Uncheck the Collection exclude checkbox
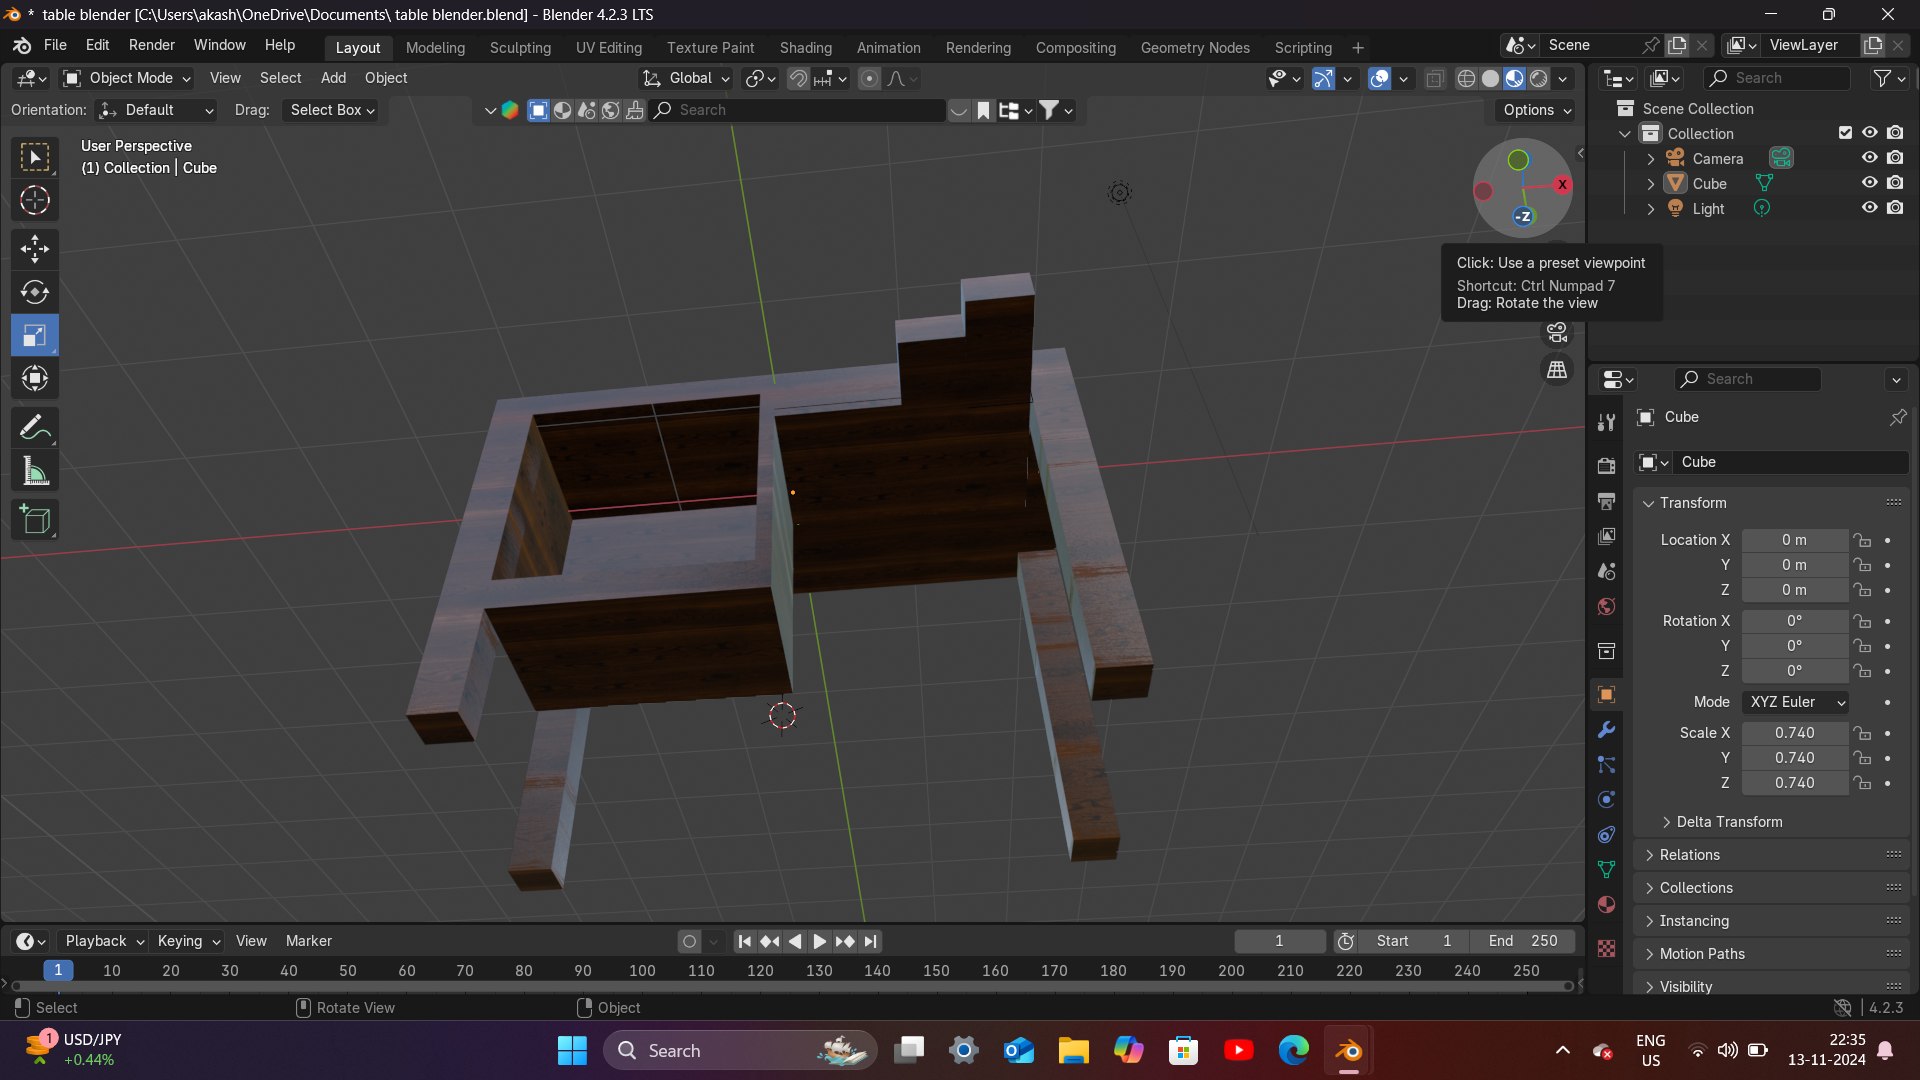The image size is (1920, 1080). pos(1846,133)
